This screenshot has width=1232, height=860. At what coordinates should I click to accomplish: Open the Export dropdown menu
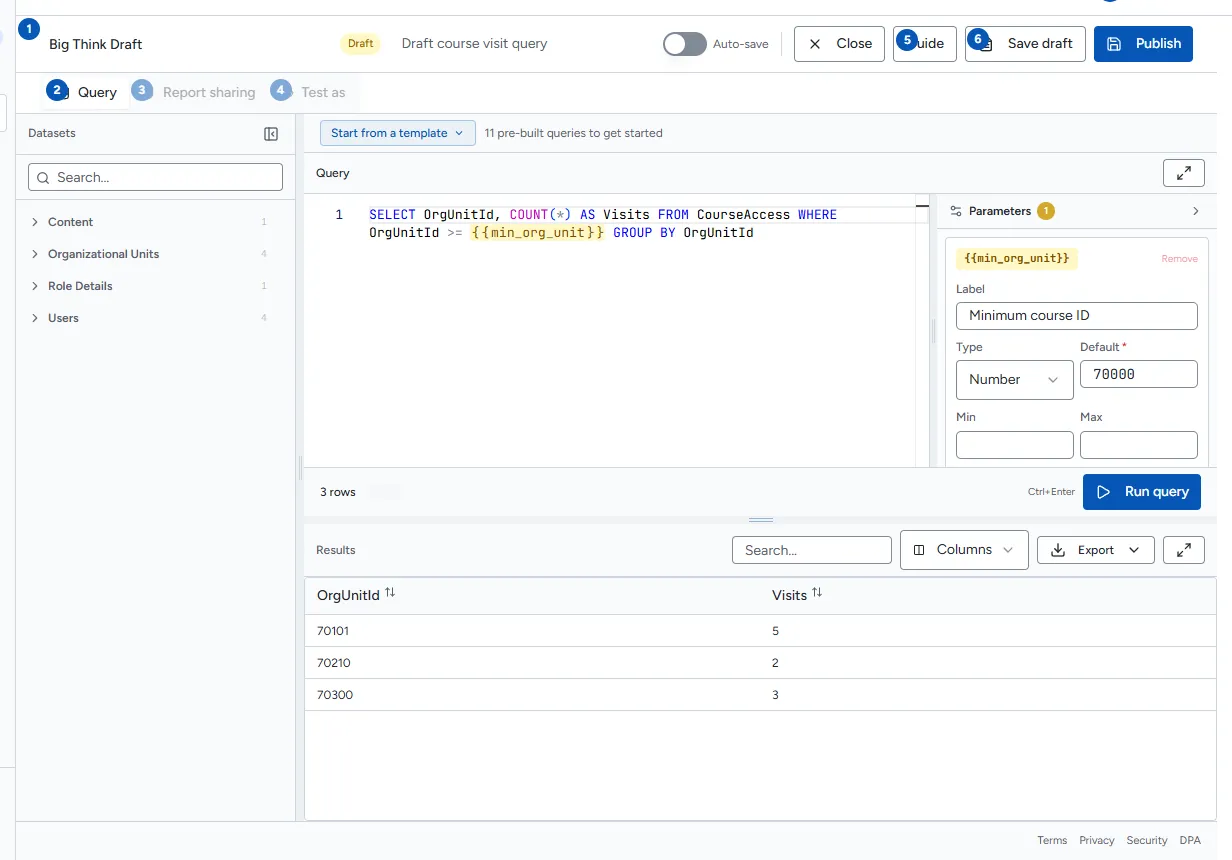pyautogui.click(x=1096, y=550)
